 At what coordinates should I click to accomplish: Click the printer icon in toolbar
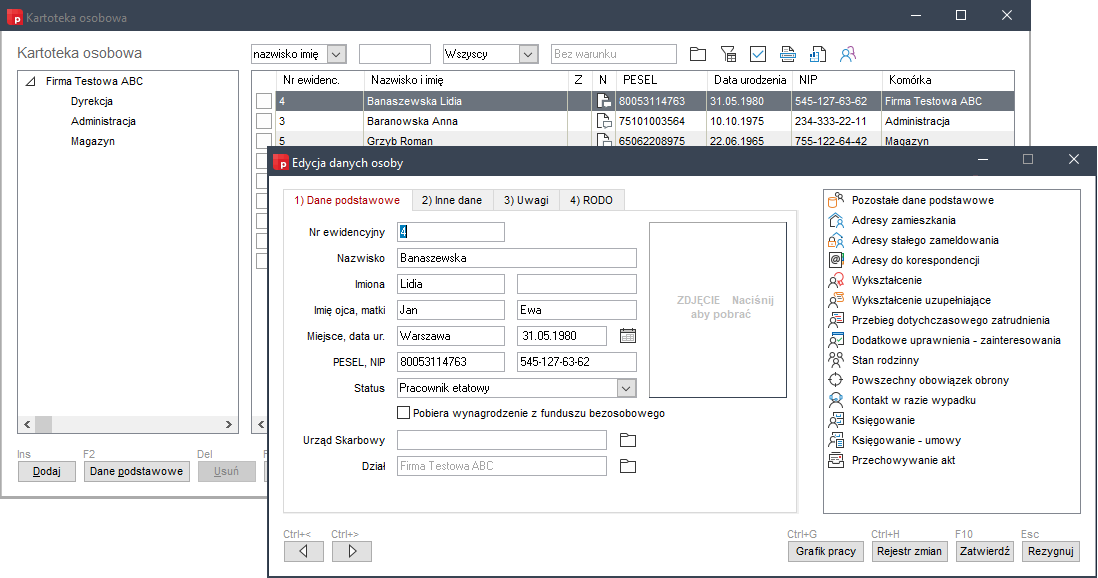click(x=788, y=54)
